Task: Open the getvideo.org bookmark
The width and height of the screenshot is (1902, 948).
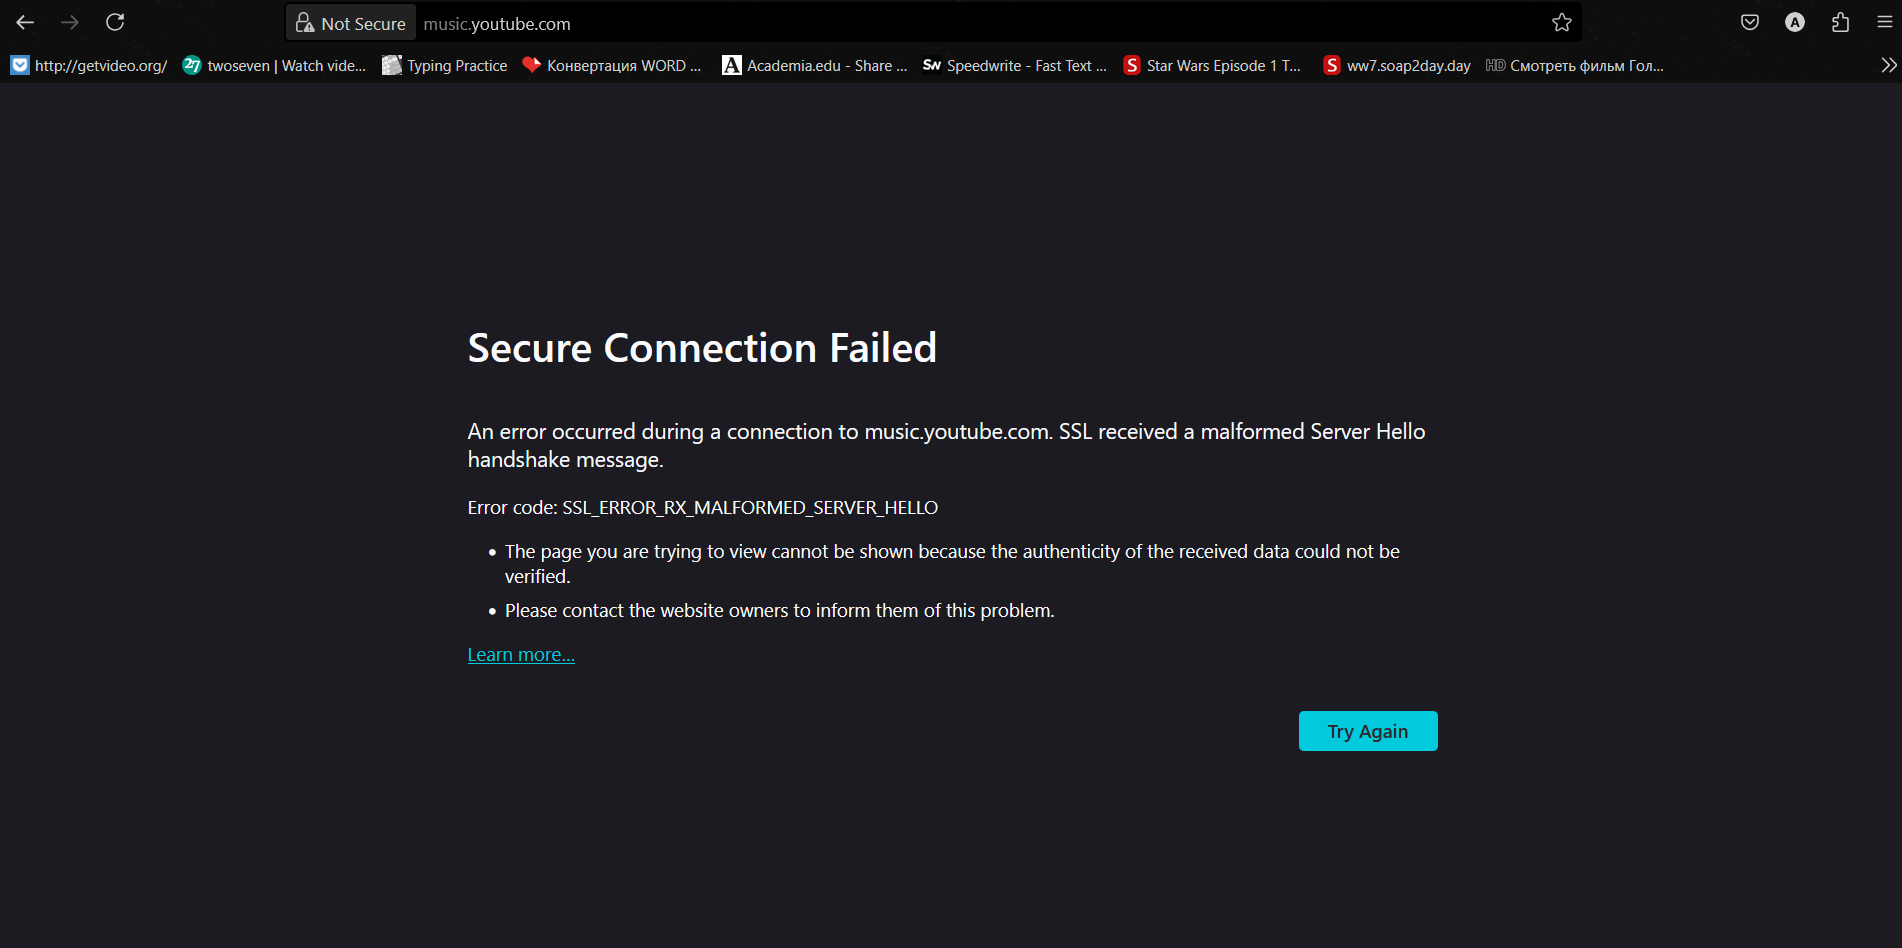Action: [x=89, y=65]
